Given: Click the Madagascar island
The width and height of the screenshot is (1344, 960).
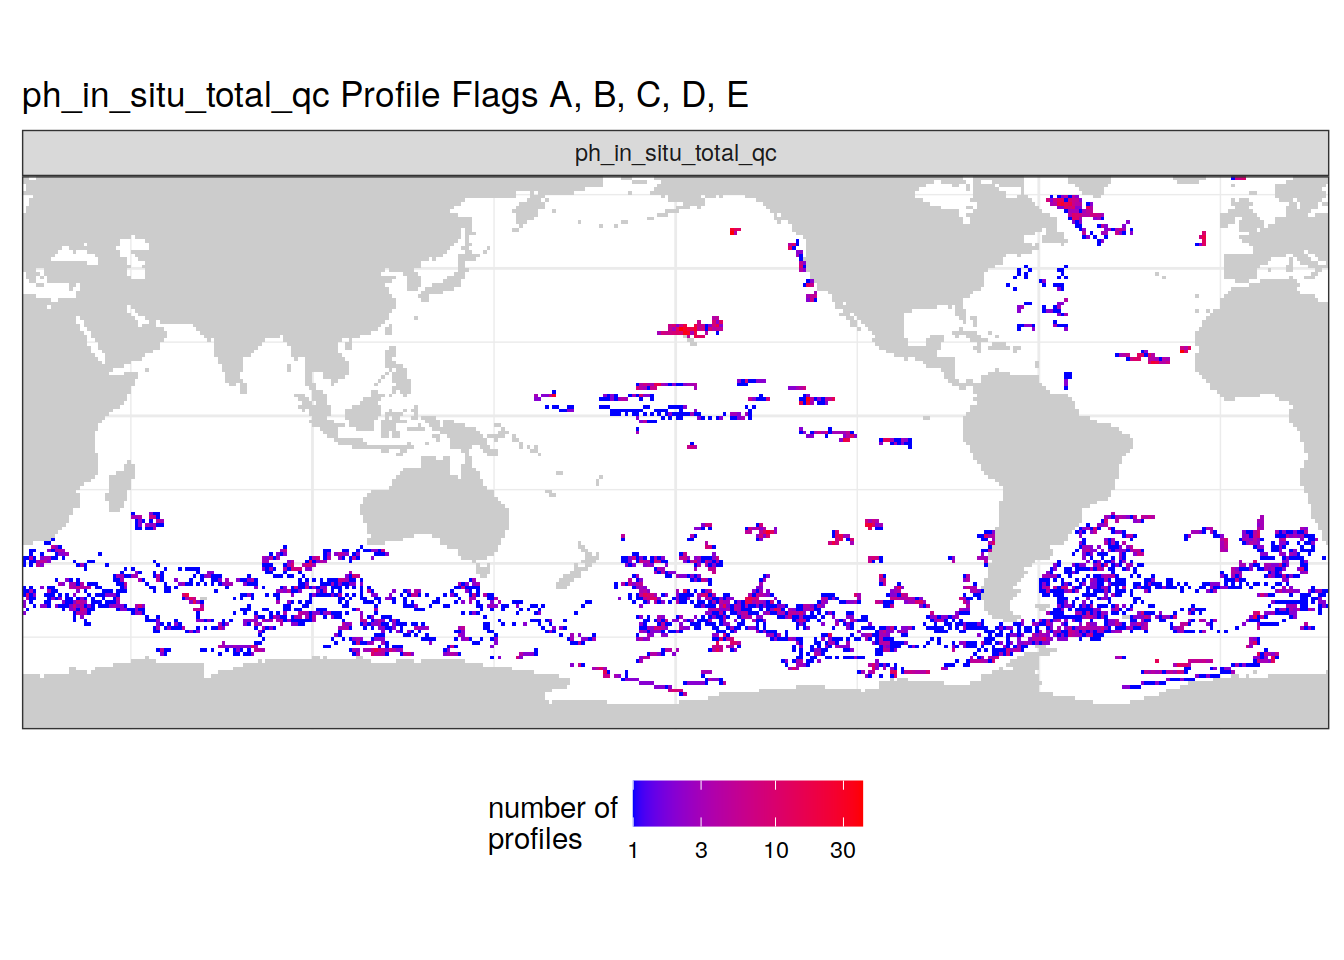Looking at the screenshot, I should tap(118, 488).
